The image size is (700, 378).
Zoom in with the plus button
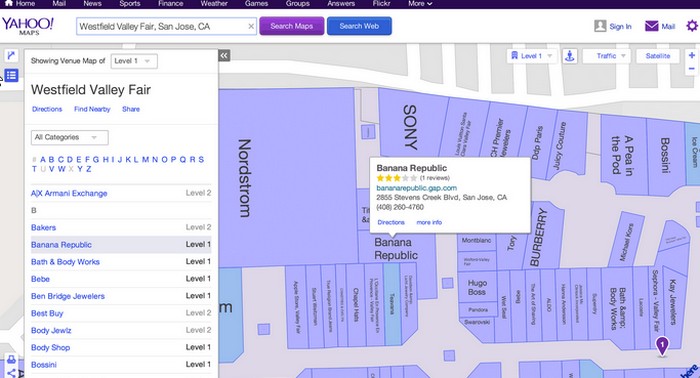pyautogui.click(x=692, y=55)
